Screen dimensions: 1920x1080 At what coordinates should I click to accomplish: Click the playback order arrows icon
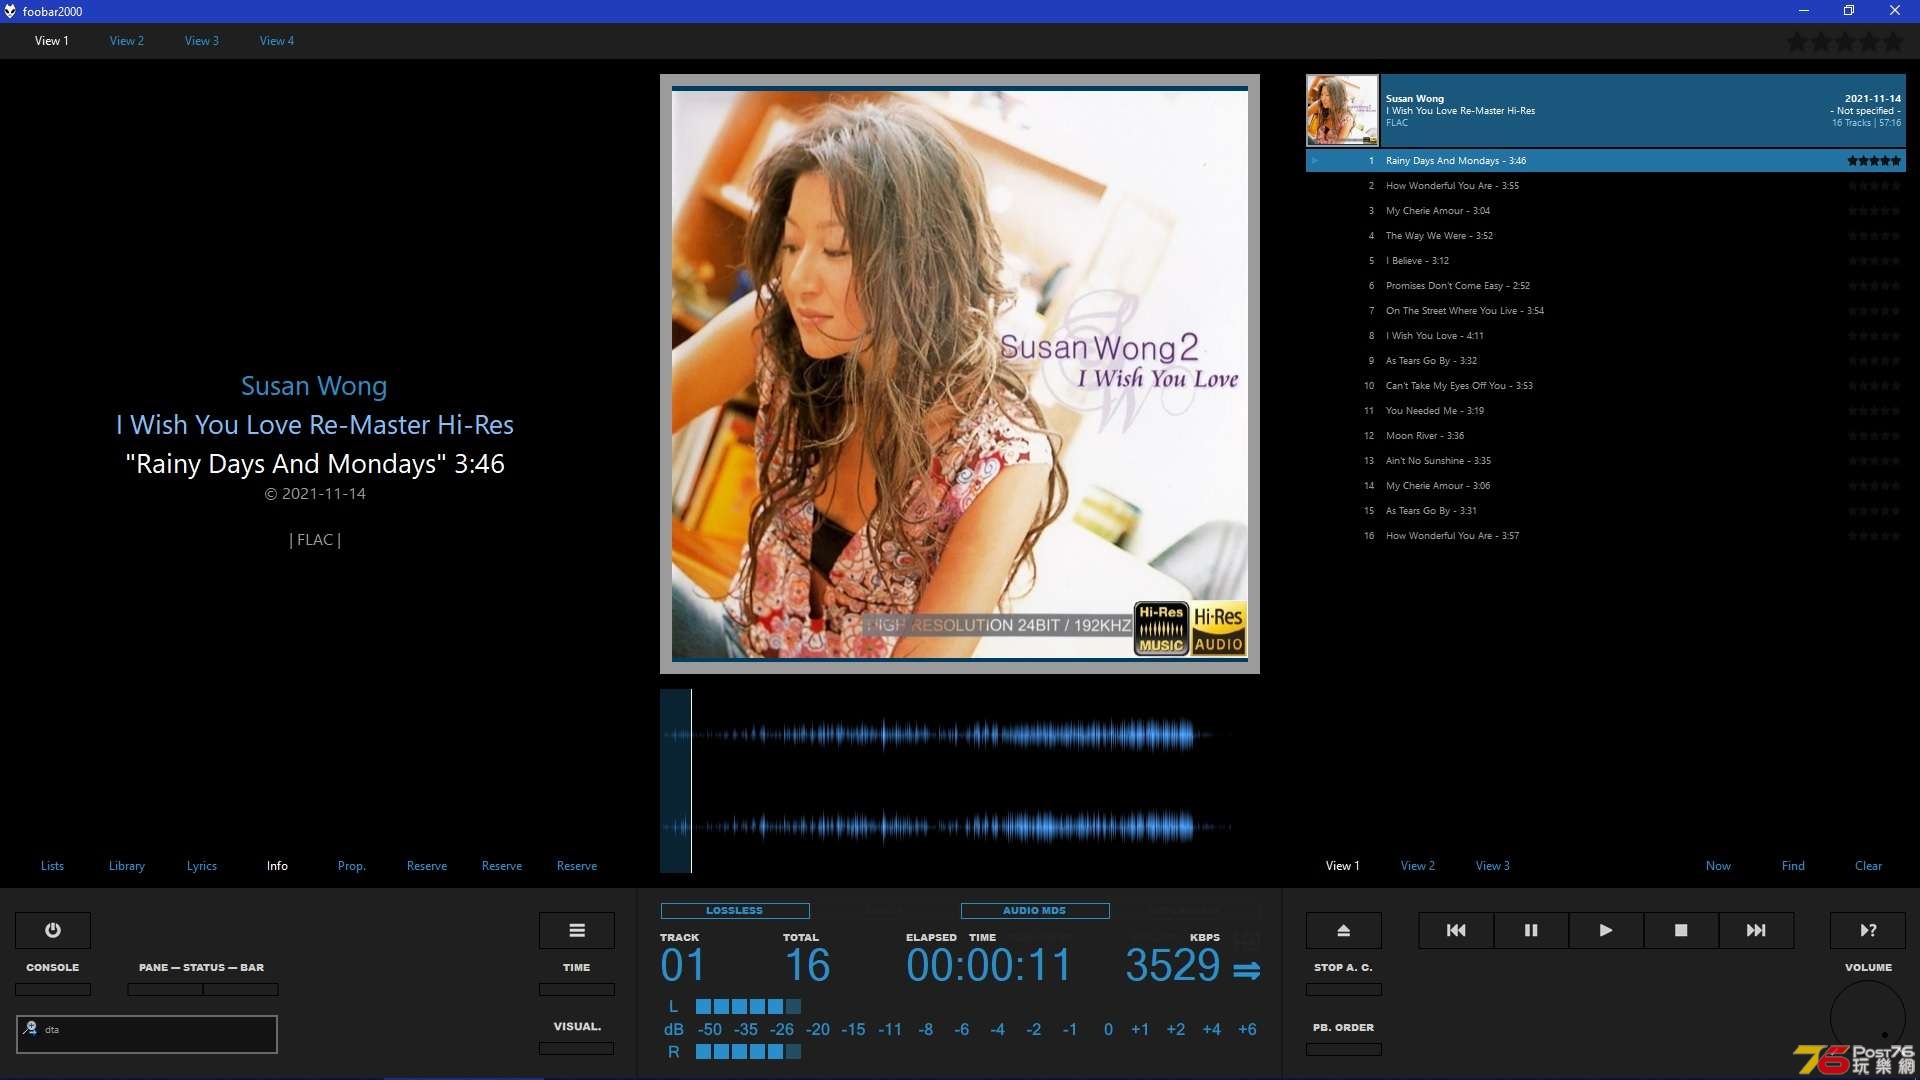[x=1247, y=970]
